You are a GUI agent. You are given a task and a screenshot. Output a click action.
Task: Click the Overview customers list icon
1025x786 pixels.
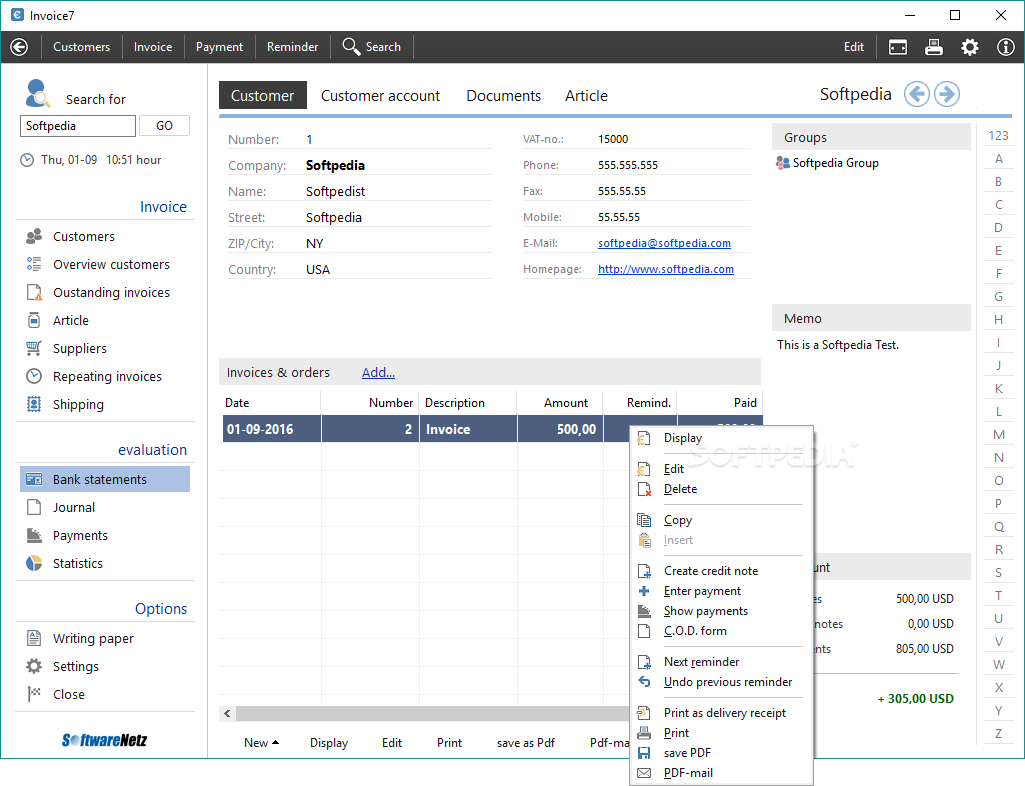34,264
